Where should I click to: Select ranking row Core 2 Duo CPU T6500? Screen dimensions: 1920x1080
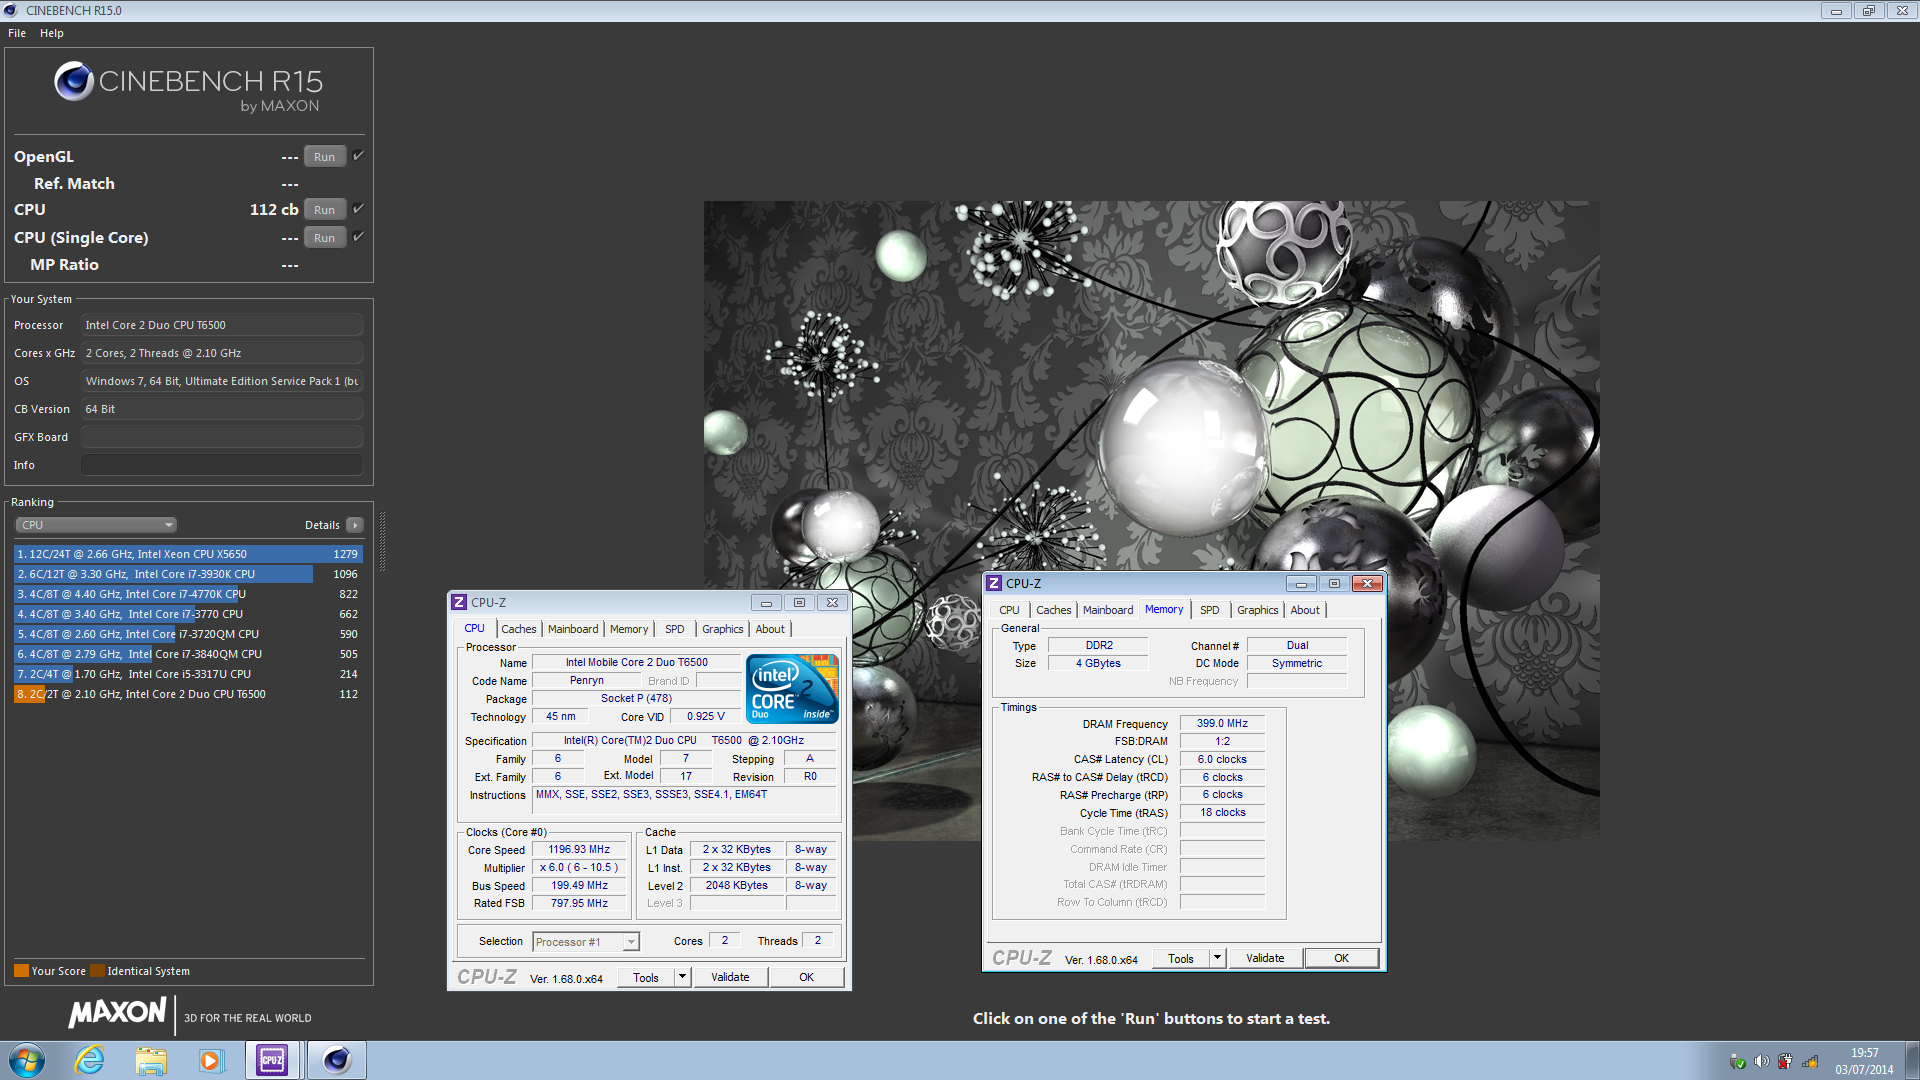pos(188,694)
